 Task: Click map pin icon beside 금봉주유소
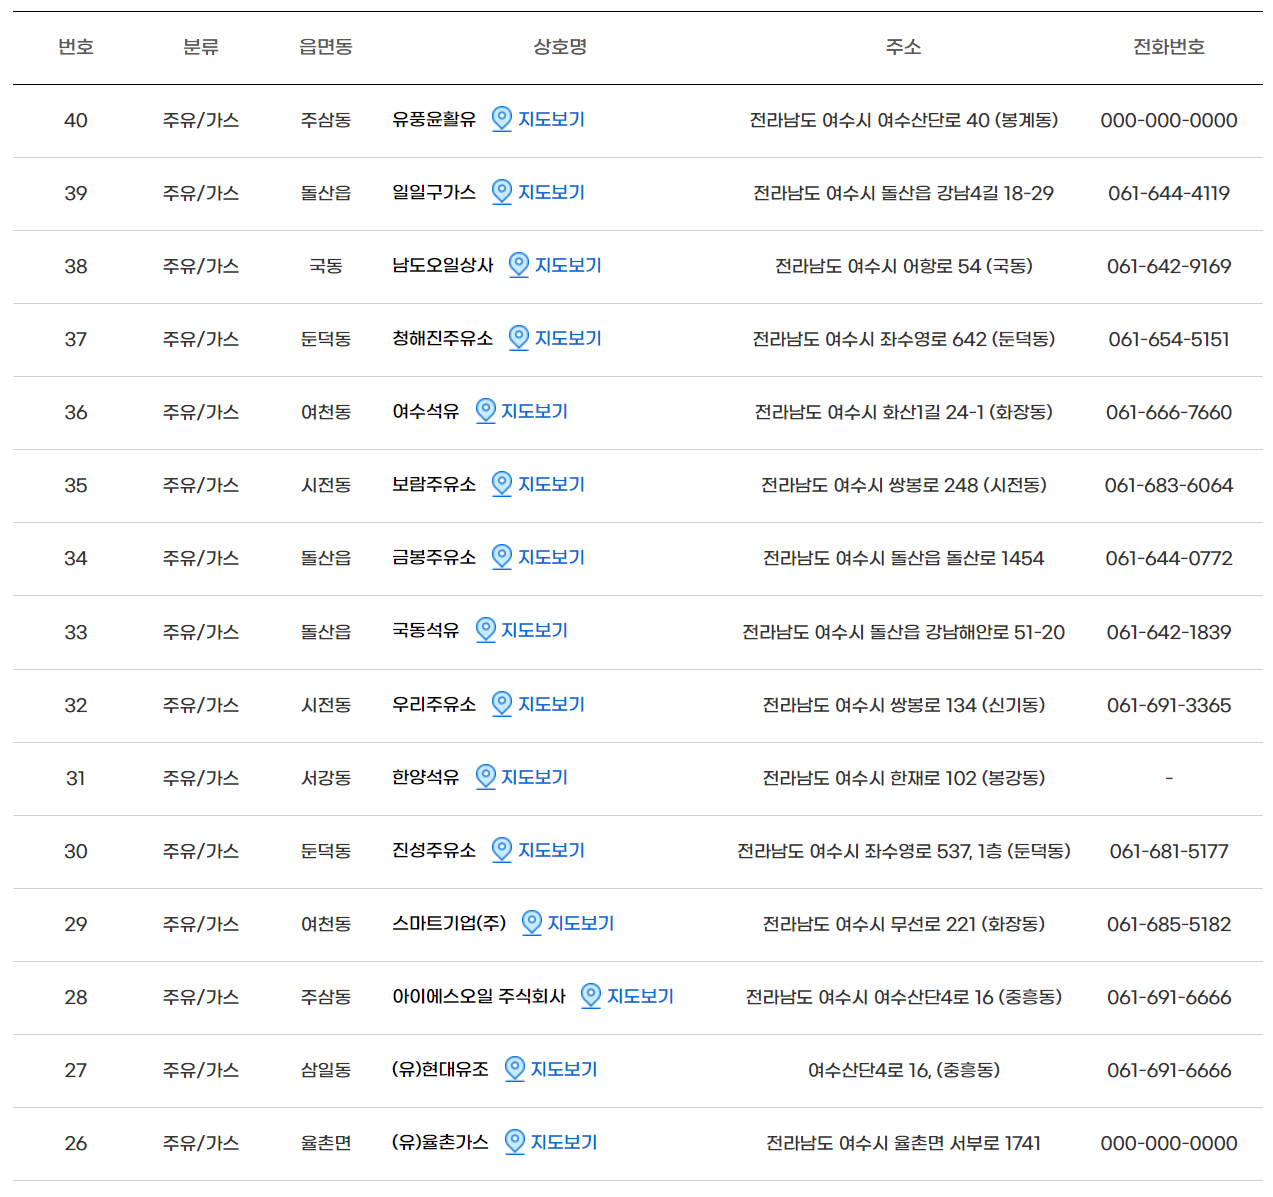point(502,557)
